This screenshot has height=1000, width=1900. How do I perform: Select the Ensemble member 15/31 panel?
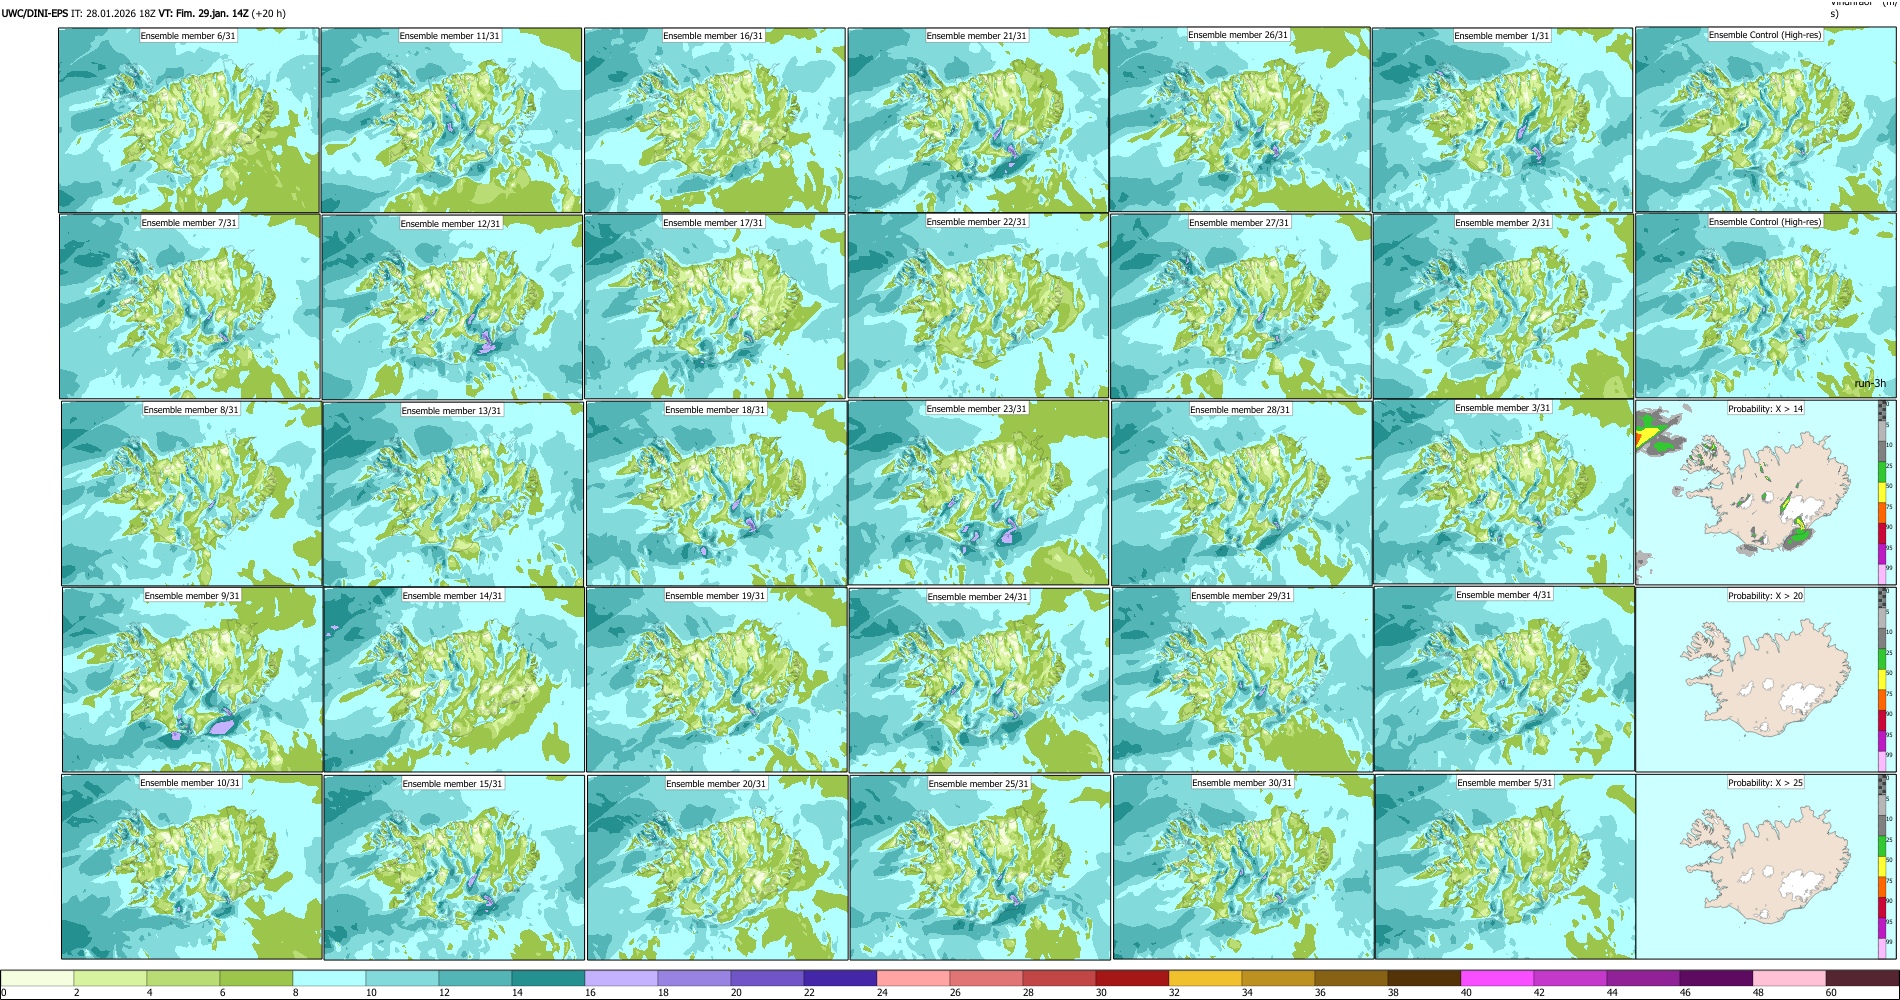(454, 868)
